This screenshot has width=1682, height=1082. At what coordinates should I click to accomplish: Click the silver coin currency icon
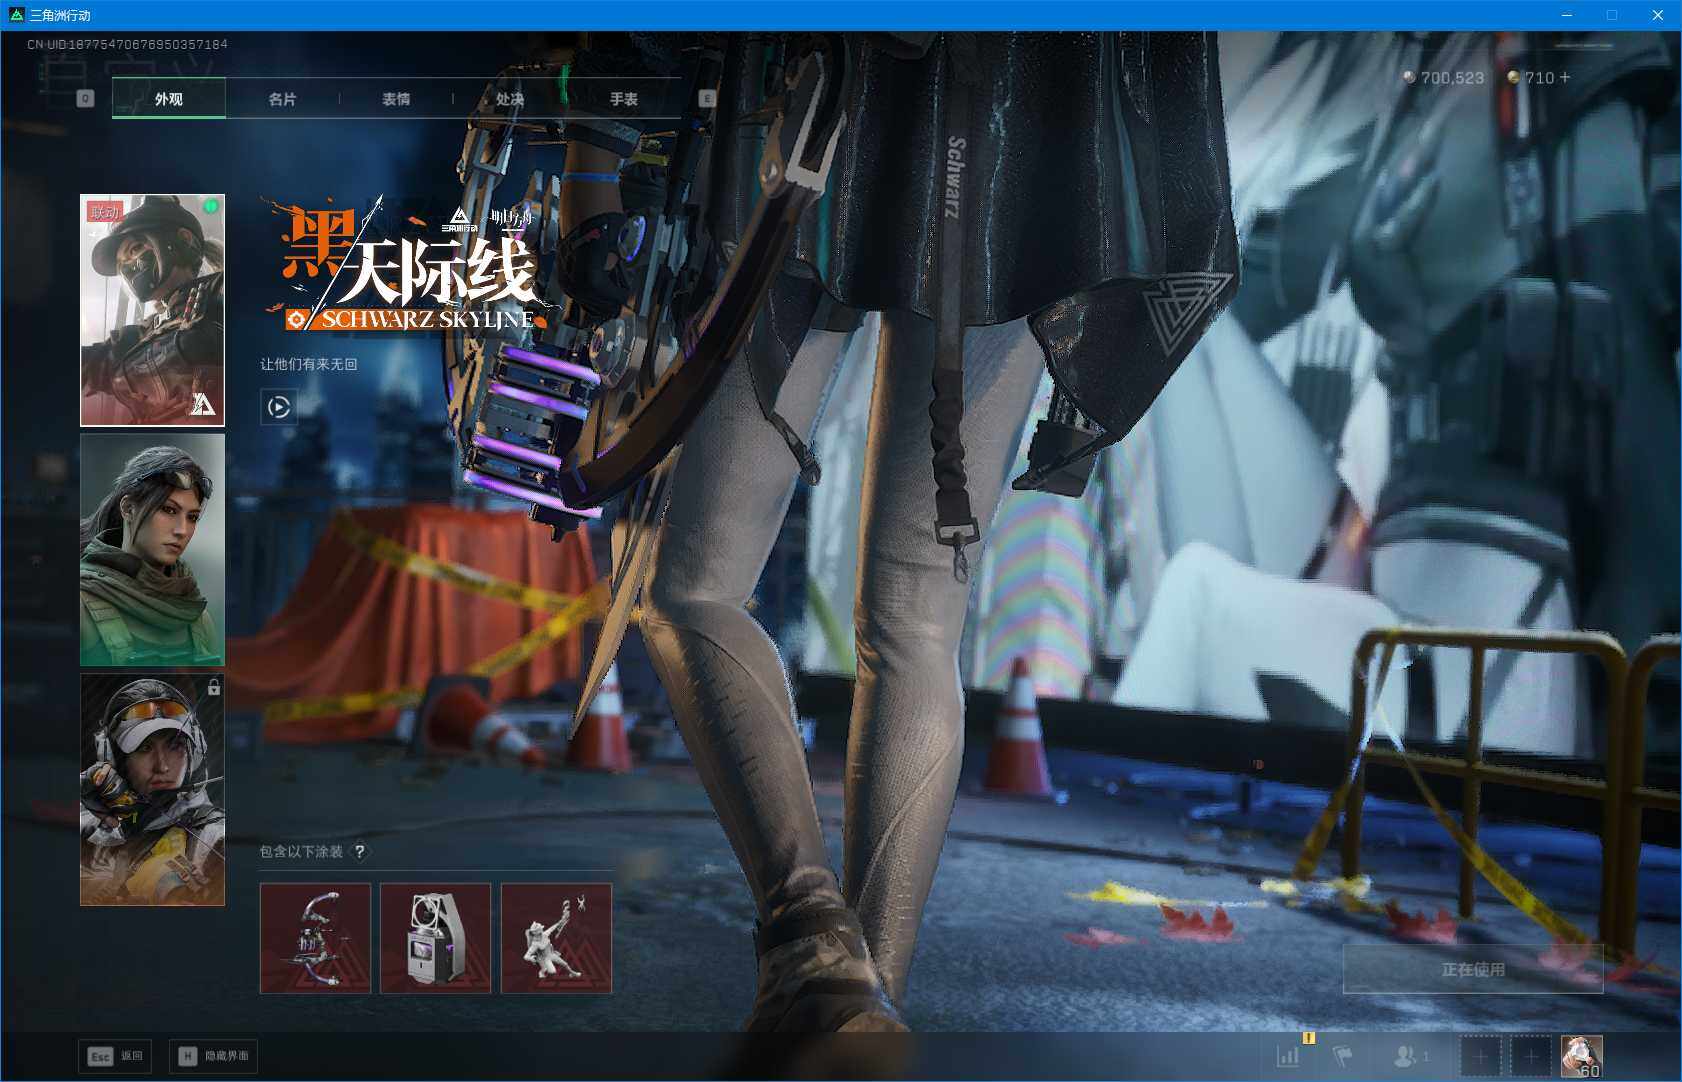coord(1410,77)
